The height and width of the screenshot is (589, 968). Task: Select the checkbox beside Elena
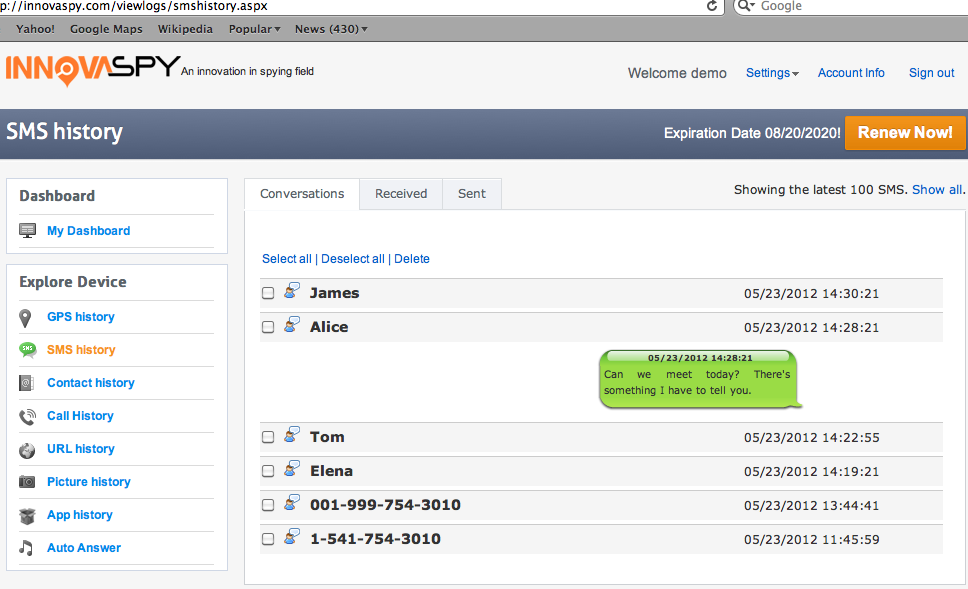[268, 471]
